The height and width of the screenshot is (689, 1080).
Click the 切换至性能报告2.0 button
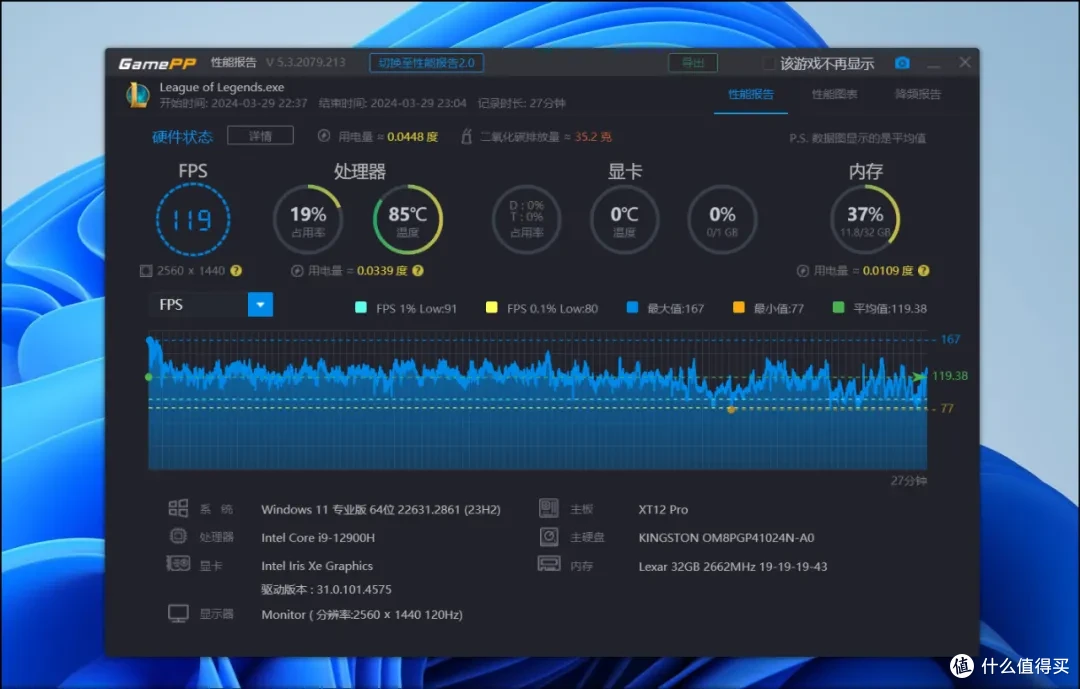[x=426, y=63]
